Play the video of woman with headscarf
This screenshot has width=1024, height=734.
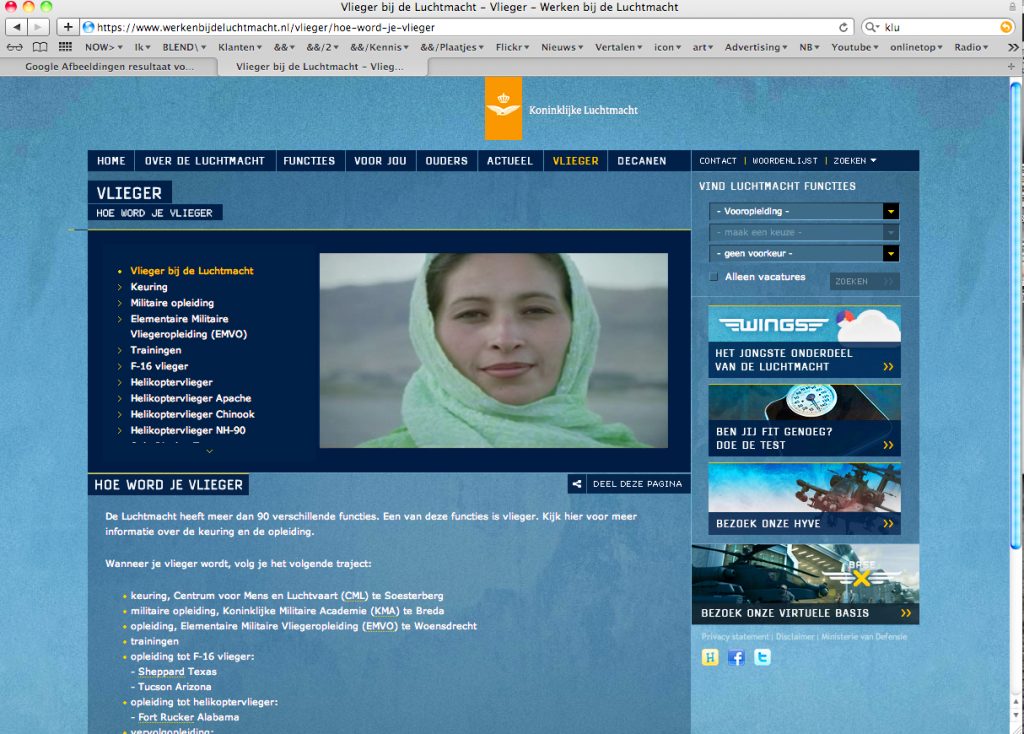(x=494, y=351)
